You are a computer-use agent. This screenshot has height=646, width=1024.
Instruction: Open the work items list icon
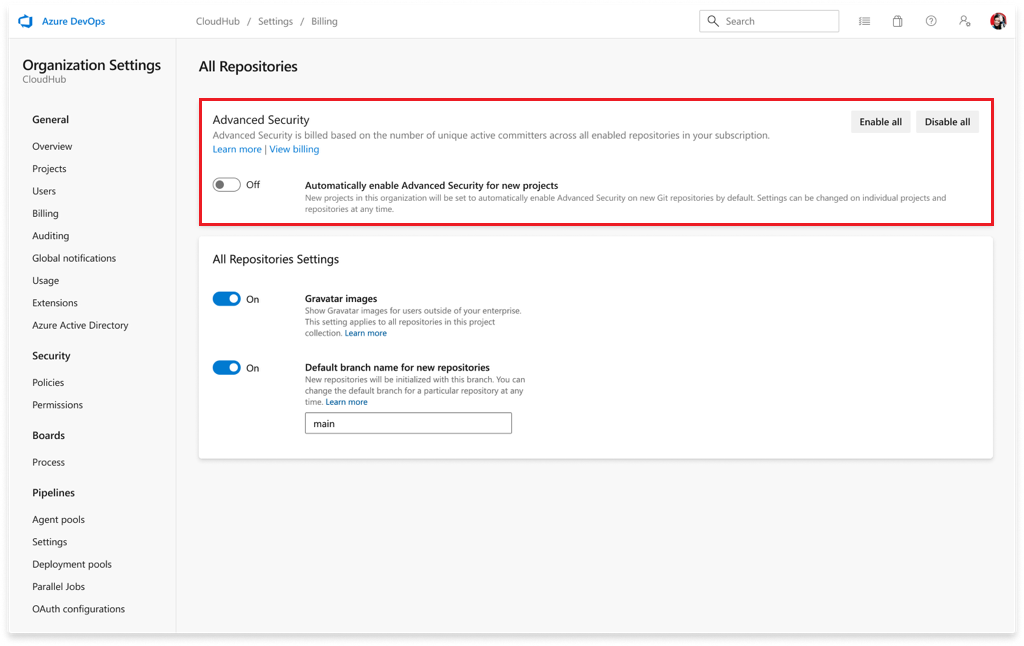864,21
